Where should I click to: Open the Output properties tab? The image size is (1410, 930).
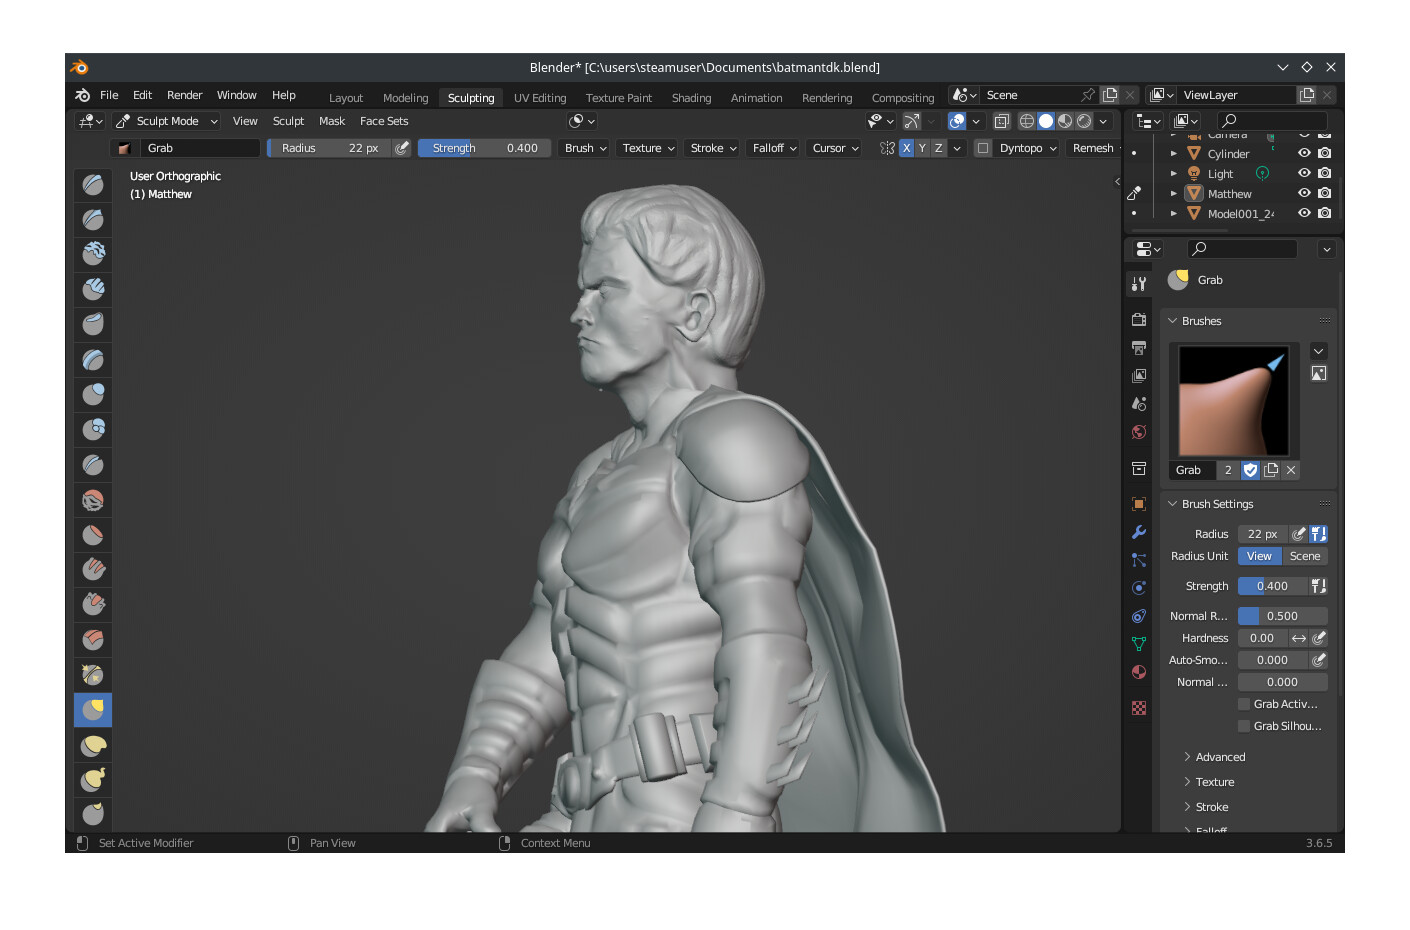[1139, 348]
